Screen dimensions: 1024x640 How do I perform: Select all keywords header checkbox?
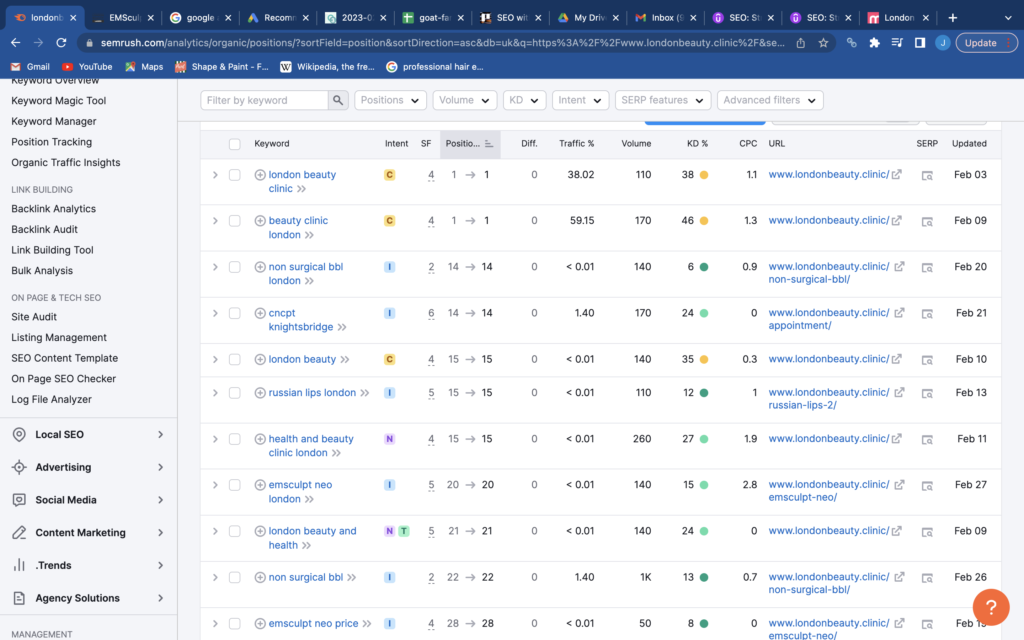(x=234, y=144)
